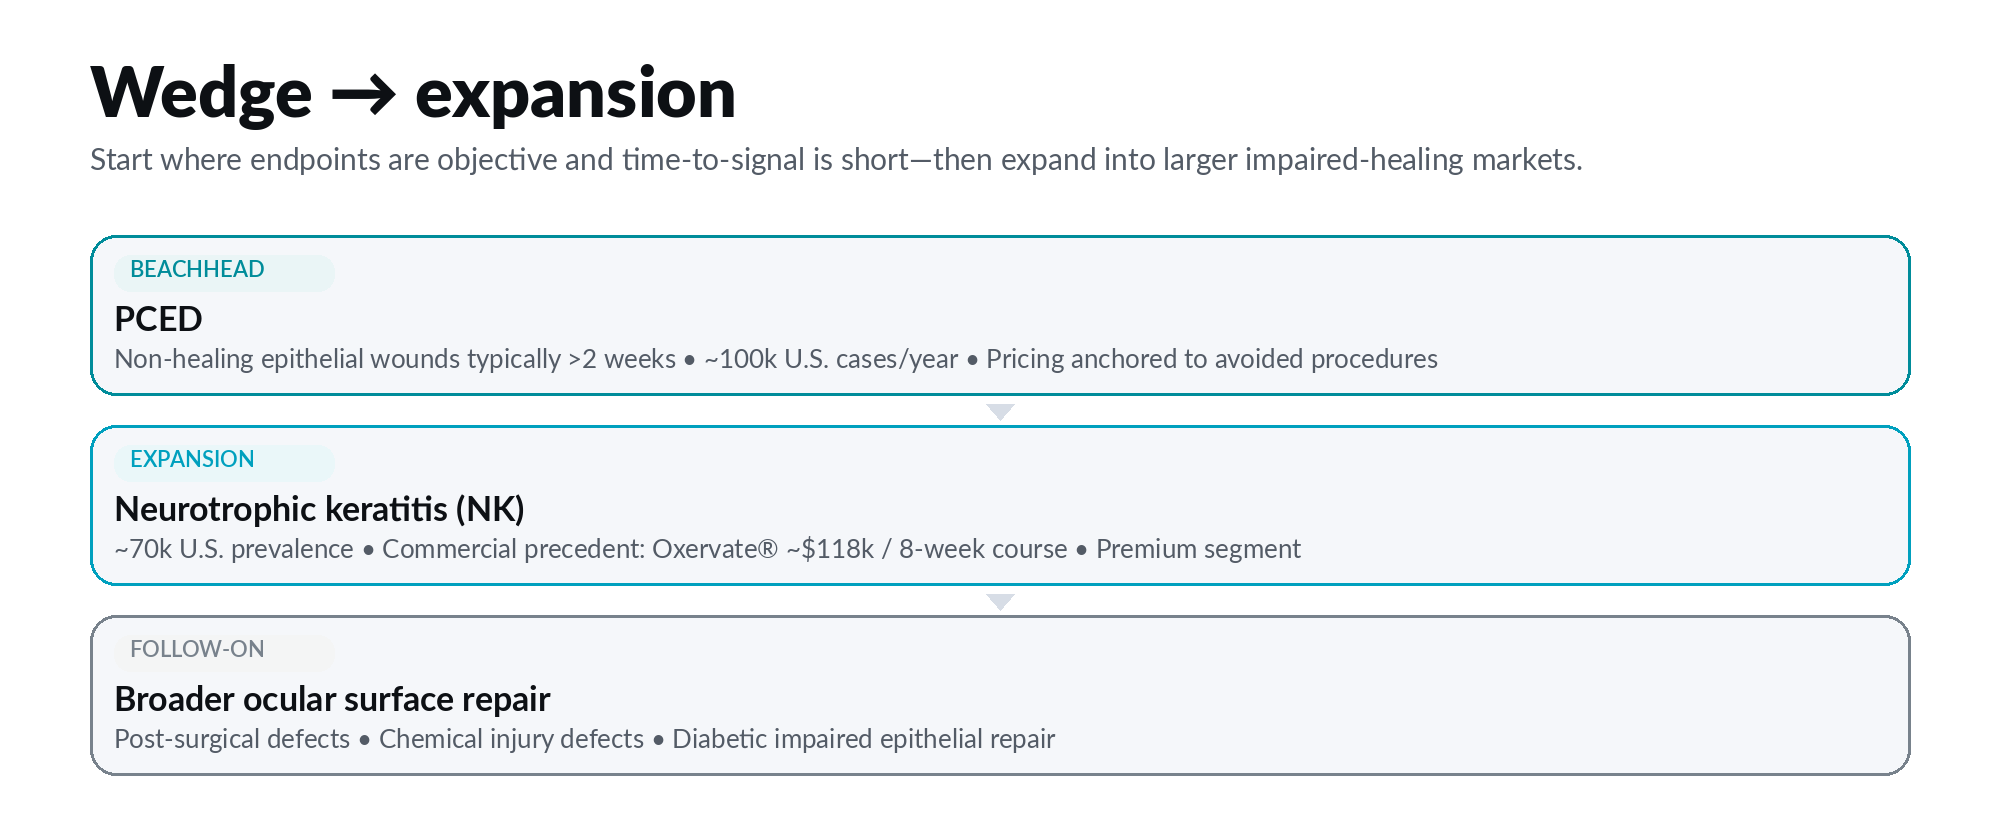Click Pricing anchored to avoided procedures text
The height and width of the screenshot is (840, 2000).
pyautogui.click(x=1211, y=359)
